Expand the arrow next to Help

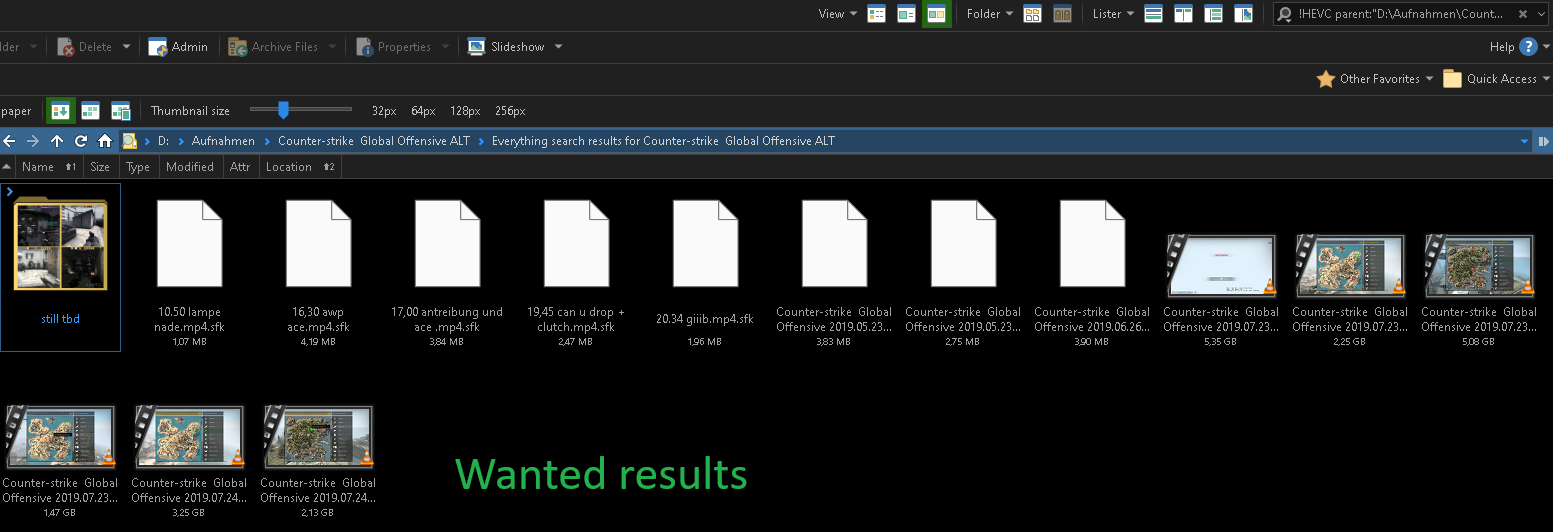point(1545,47)
